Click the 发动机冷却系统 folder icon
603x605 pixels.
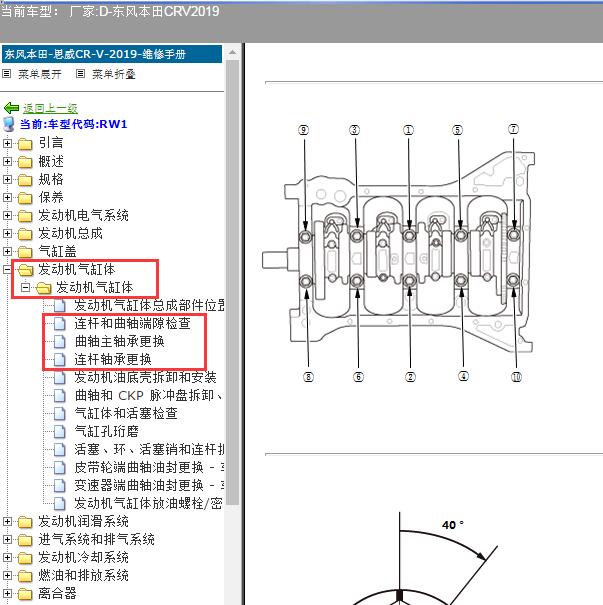25,558
